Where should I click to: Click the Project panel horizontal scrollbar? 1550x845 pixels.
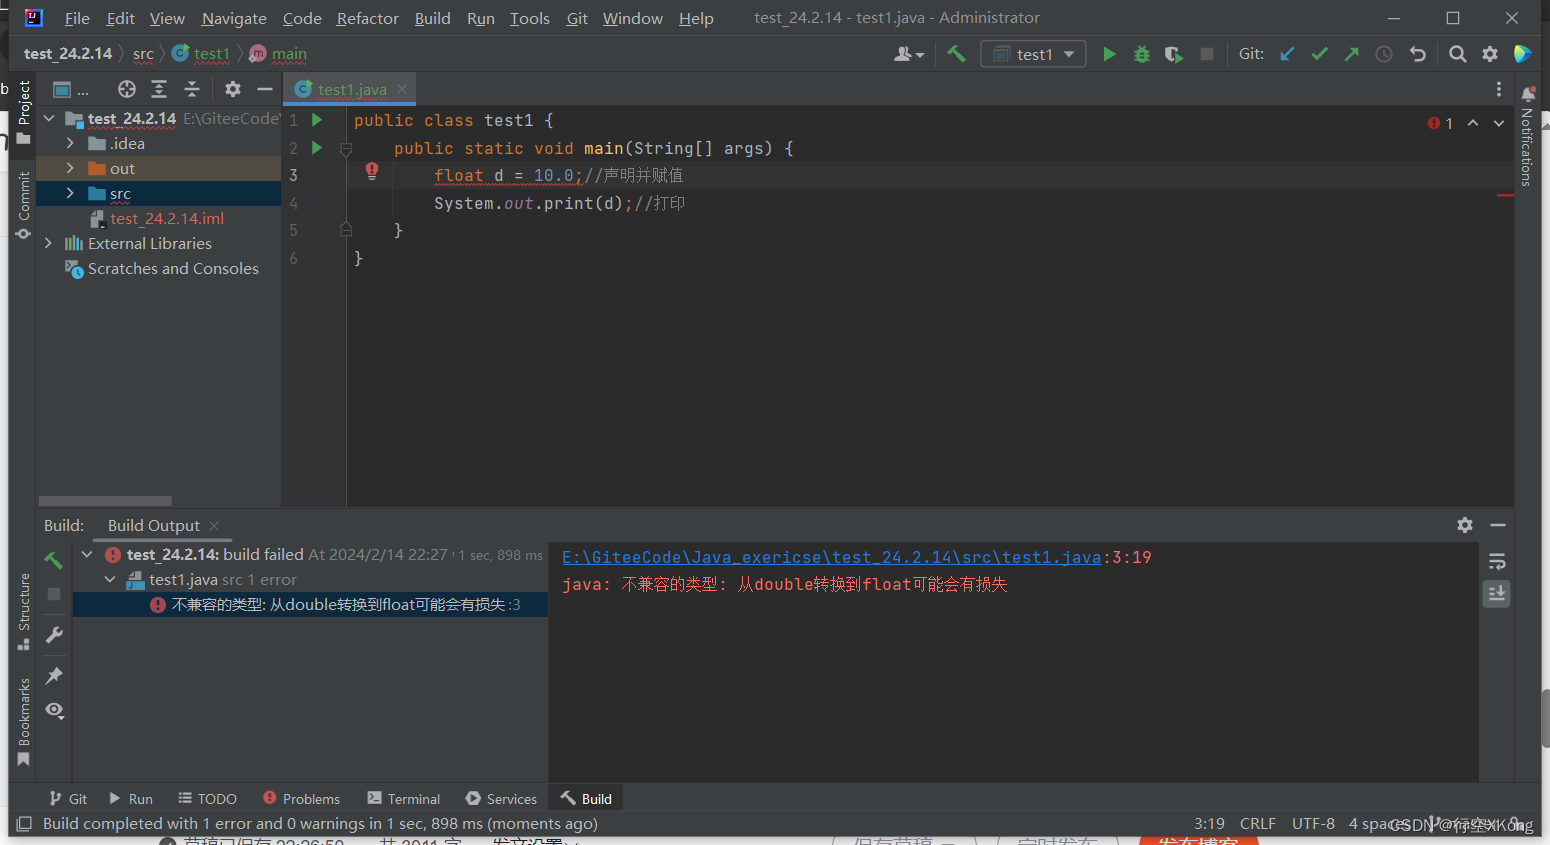coord(105,500)
